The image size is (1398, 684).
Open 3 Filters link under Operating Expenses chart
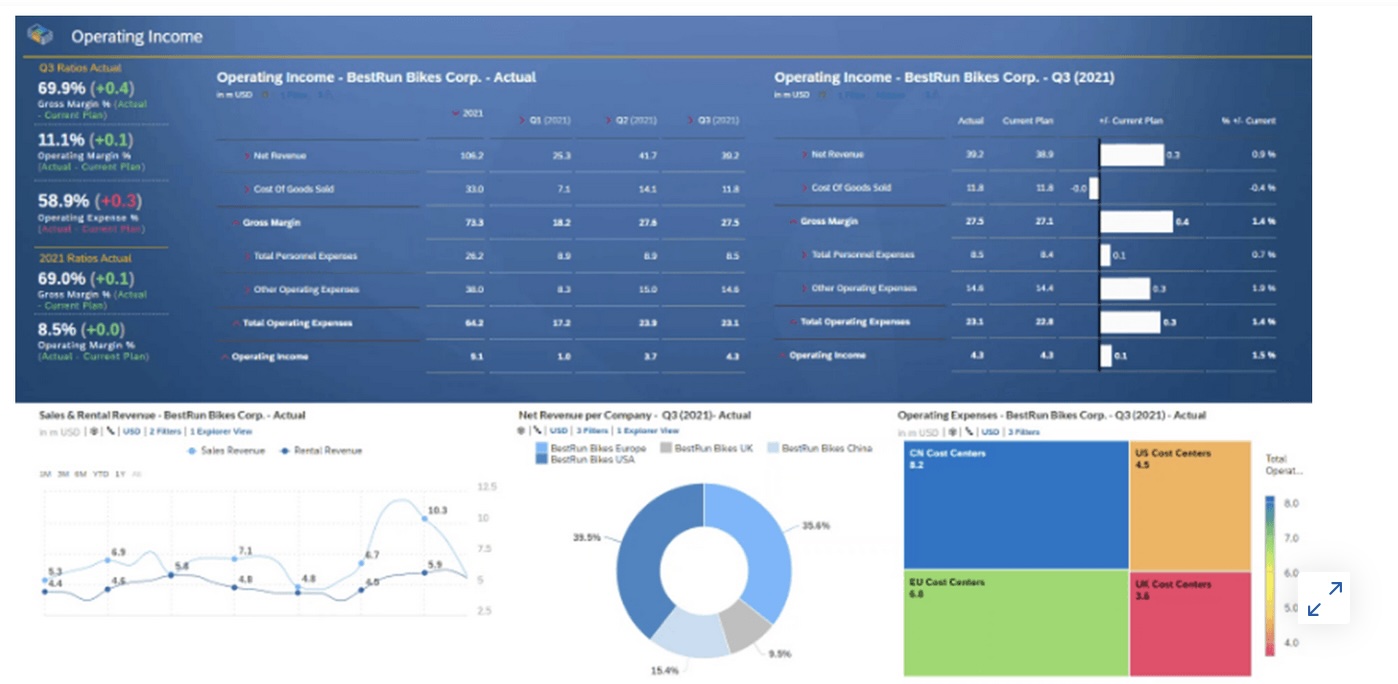1023,432
